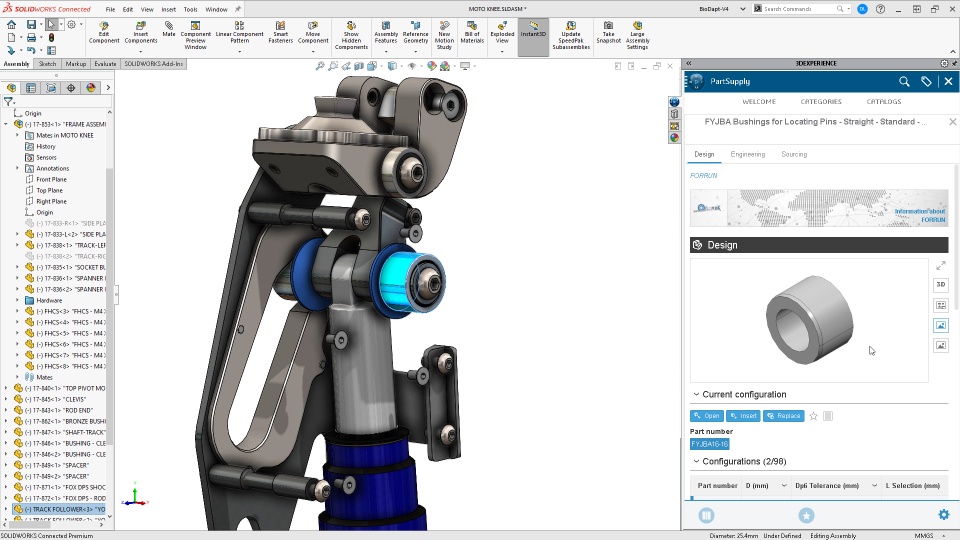
Task: Open the Tools menu
Action: [x=190, y=9]
